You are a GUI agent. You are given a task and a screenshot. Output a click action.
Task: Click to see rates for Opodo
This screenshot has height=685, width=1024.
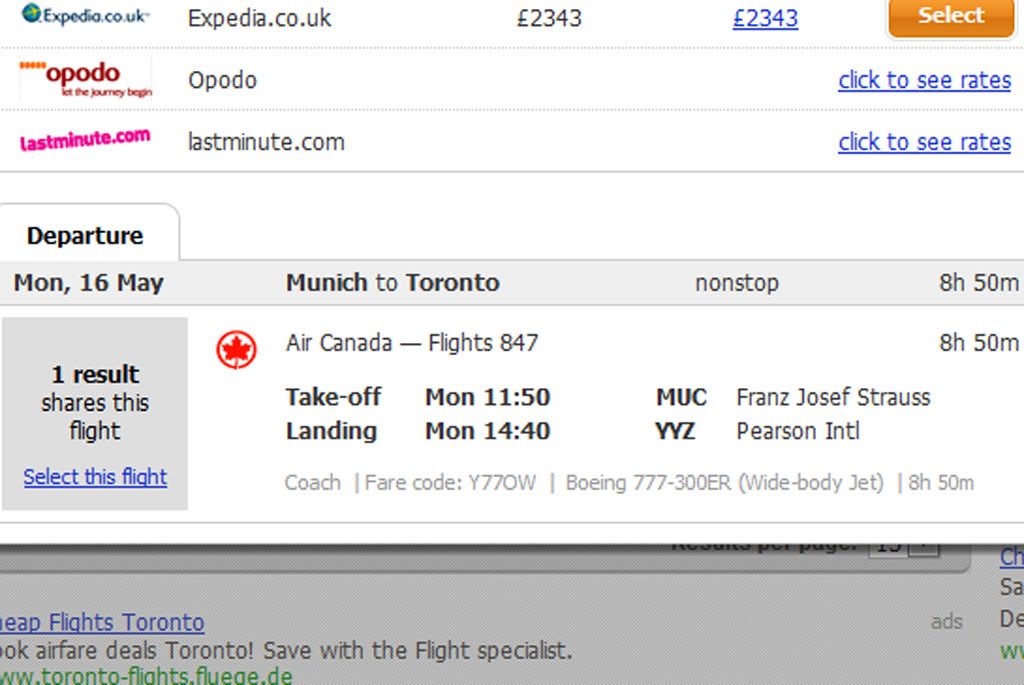925,80
